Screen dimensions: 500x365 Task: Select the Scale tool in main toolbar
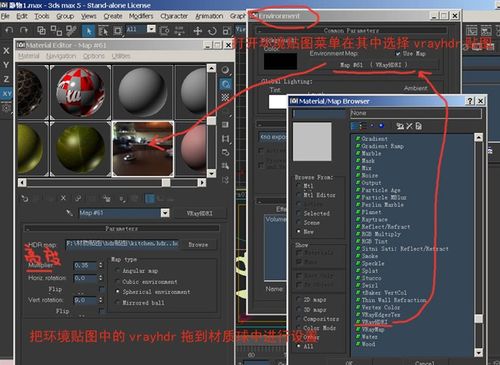pos(227,31)
